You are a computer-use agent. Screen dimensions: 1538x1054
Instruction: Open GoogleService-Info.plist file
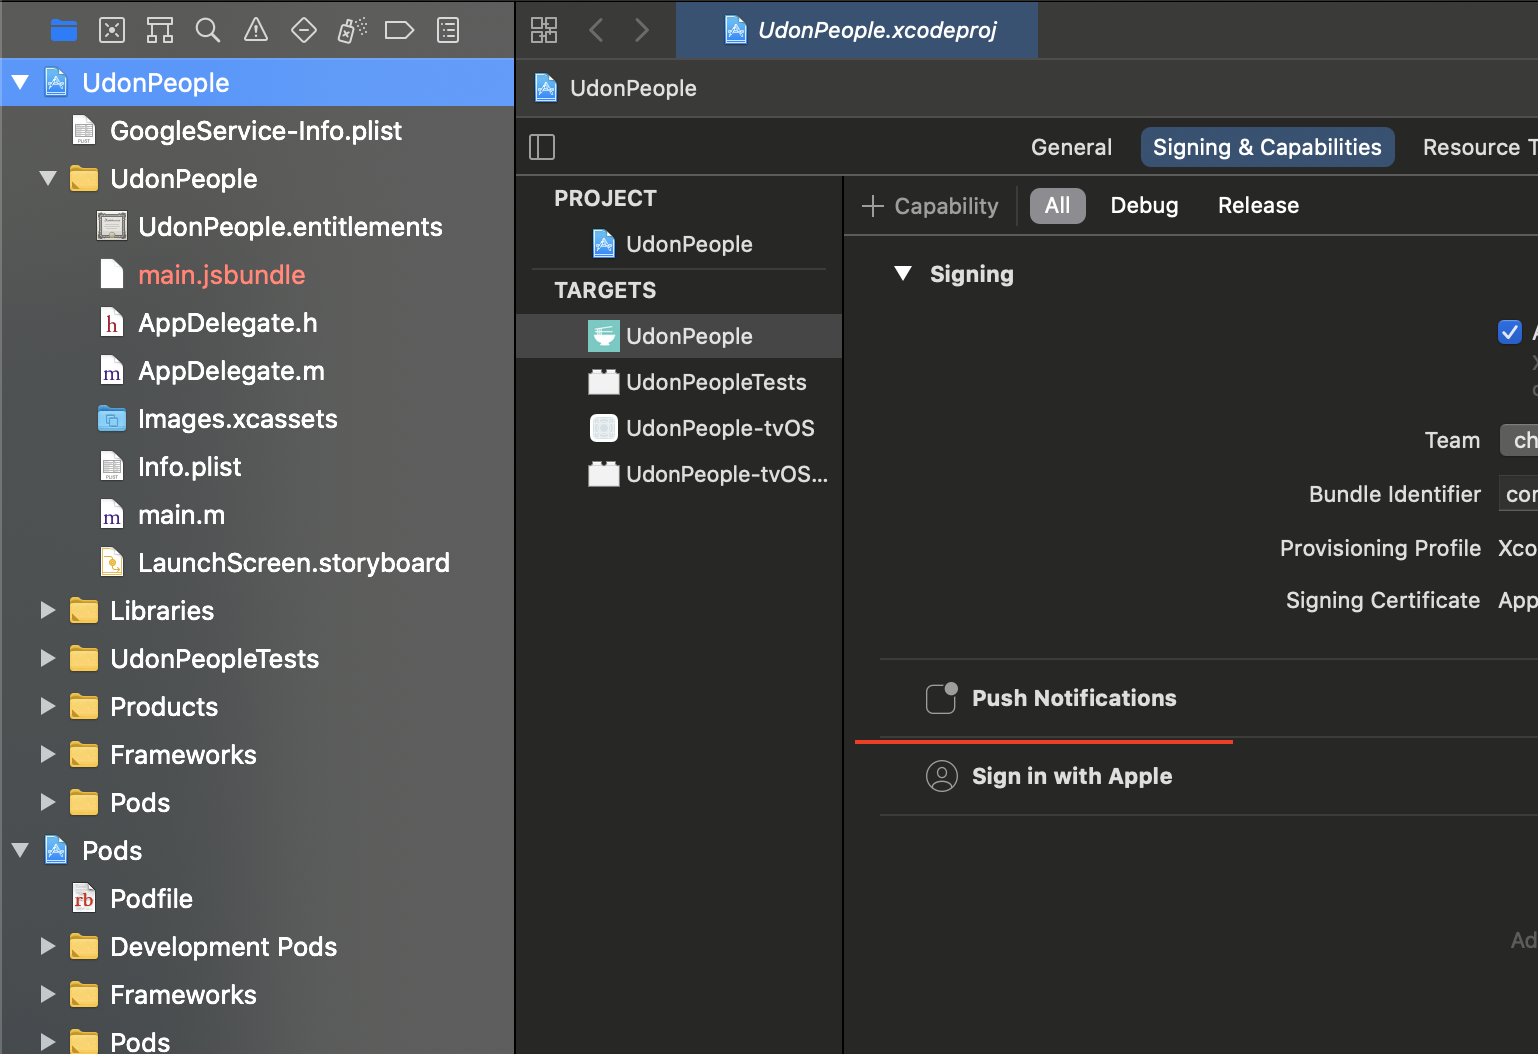click(256, 130)
